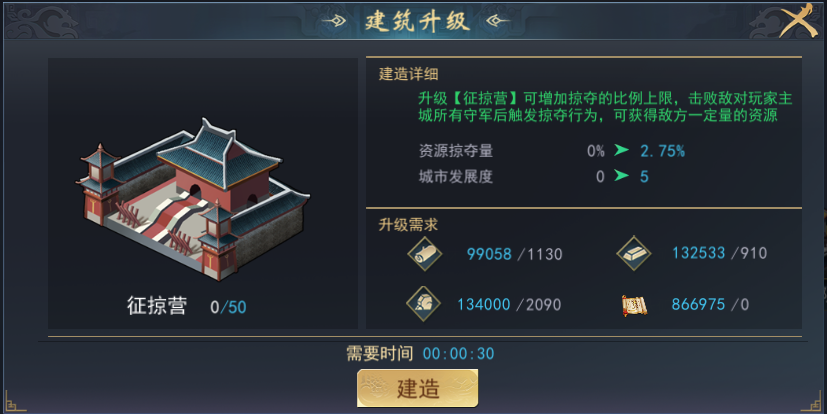Click the scroll decree resource icon
Image resolution: width=827 pixels, height=414 pixels.
[634, 305]
